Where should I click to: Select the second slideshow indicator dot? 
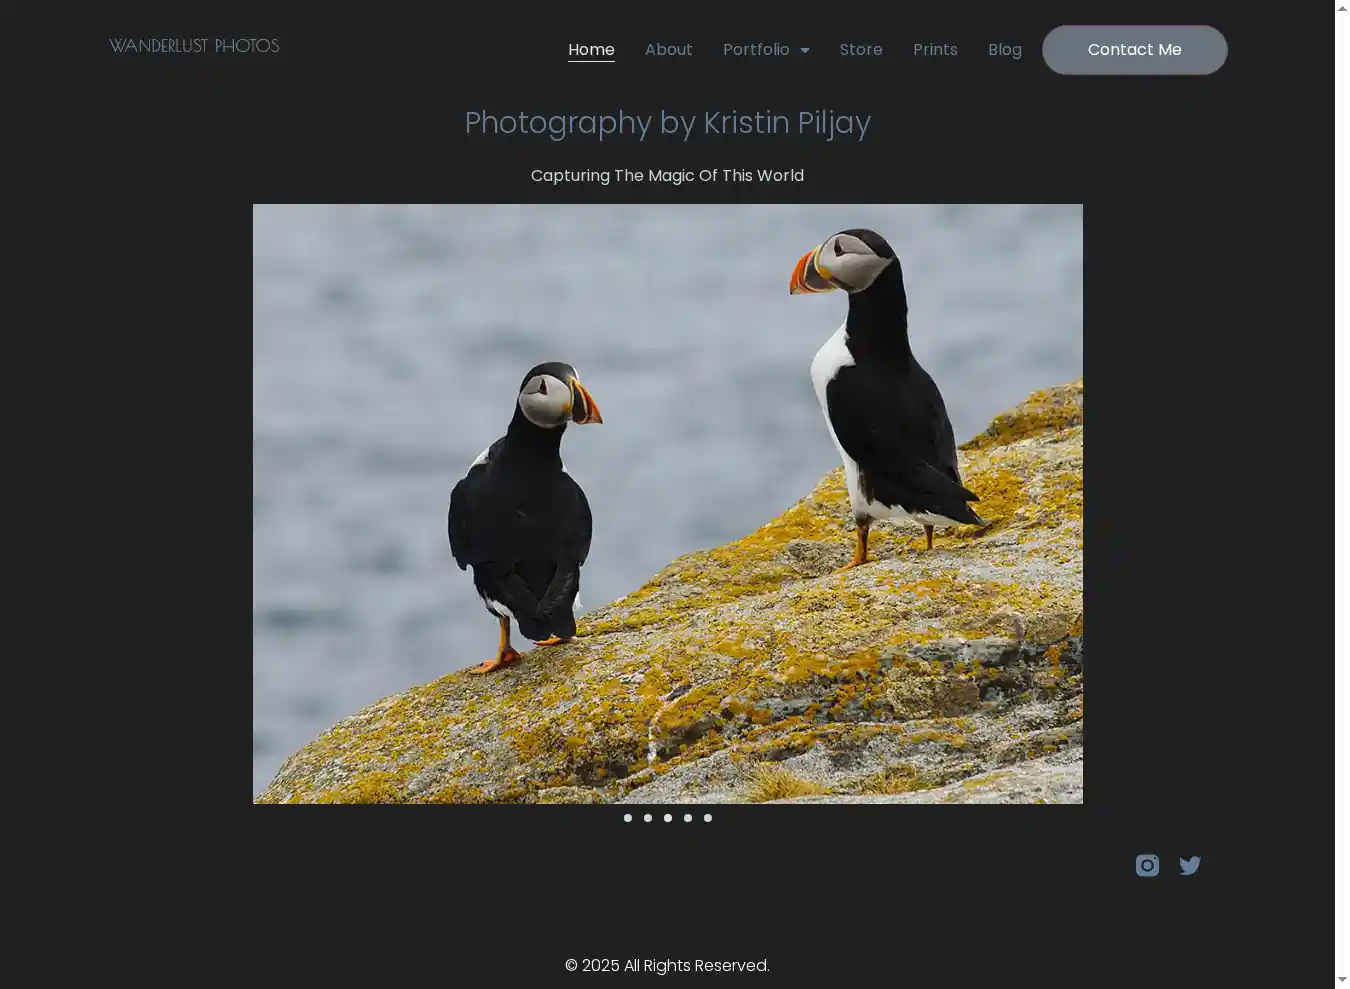pos(648,818)
